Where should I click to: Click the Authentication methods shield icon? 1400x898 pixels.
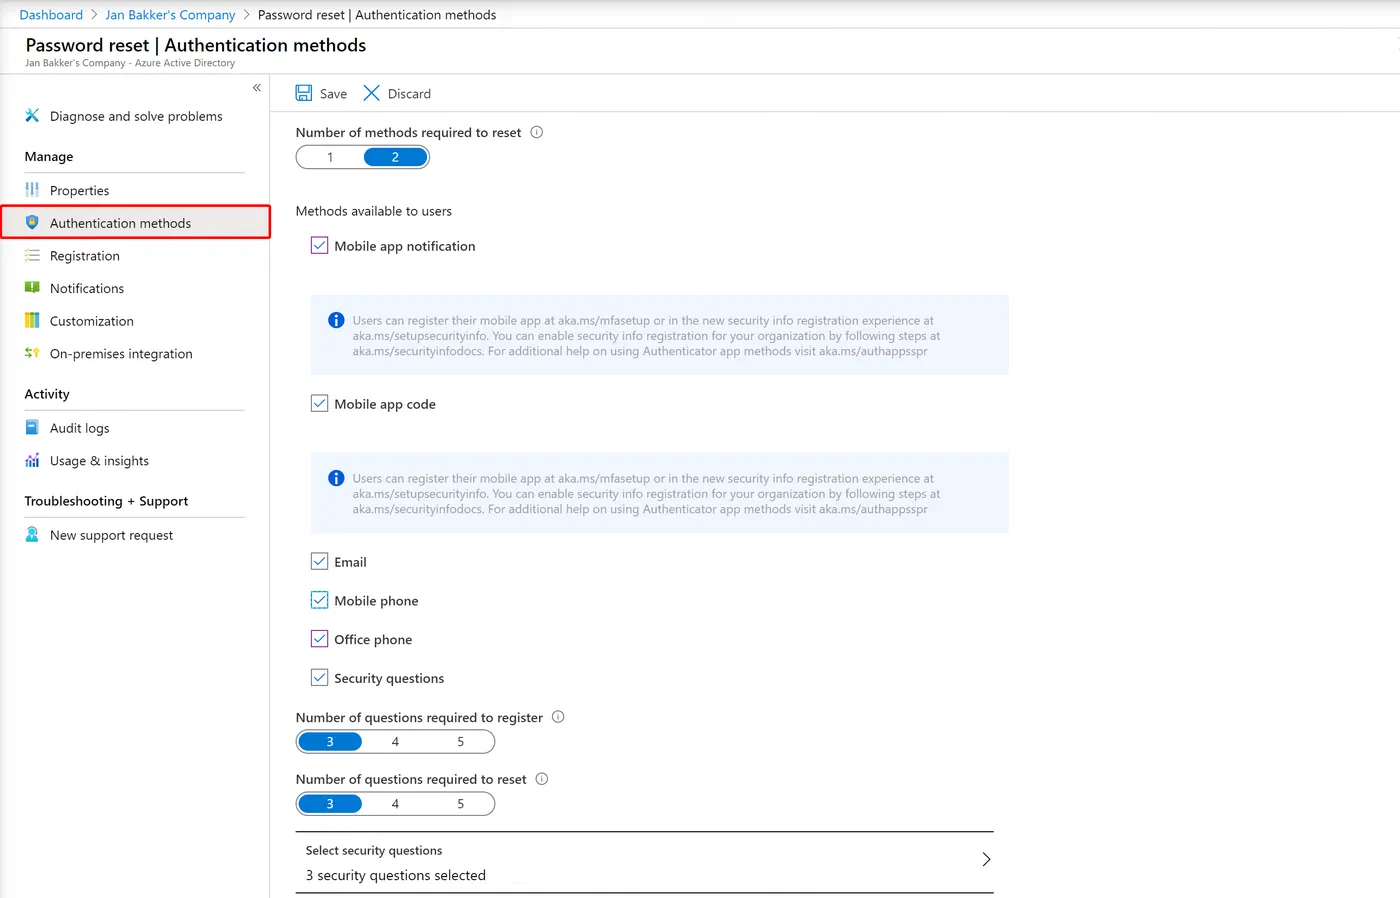click(x=32, y=222)
